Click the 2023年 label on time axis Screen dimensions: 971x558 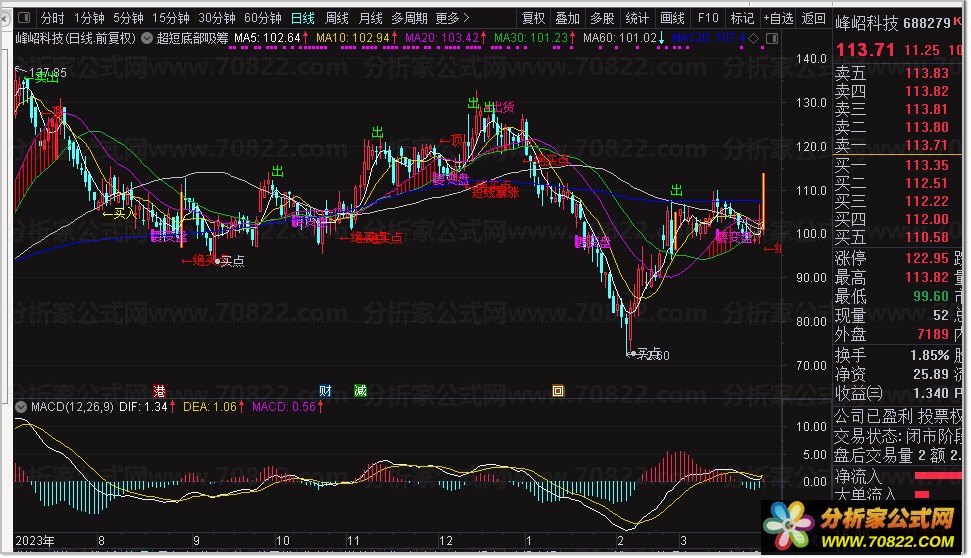click(x=35, y=541)
